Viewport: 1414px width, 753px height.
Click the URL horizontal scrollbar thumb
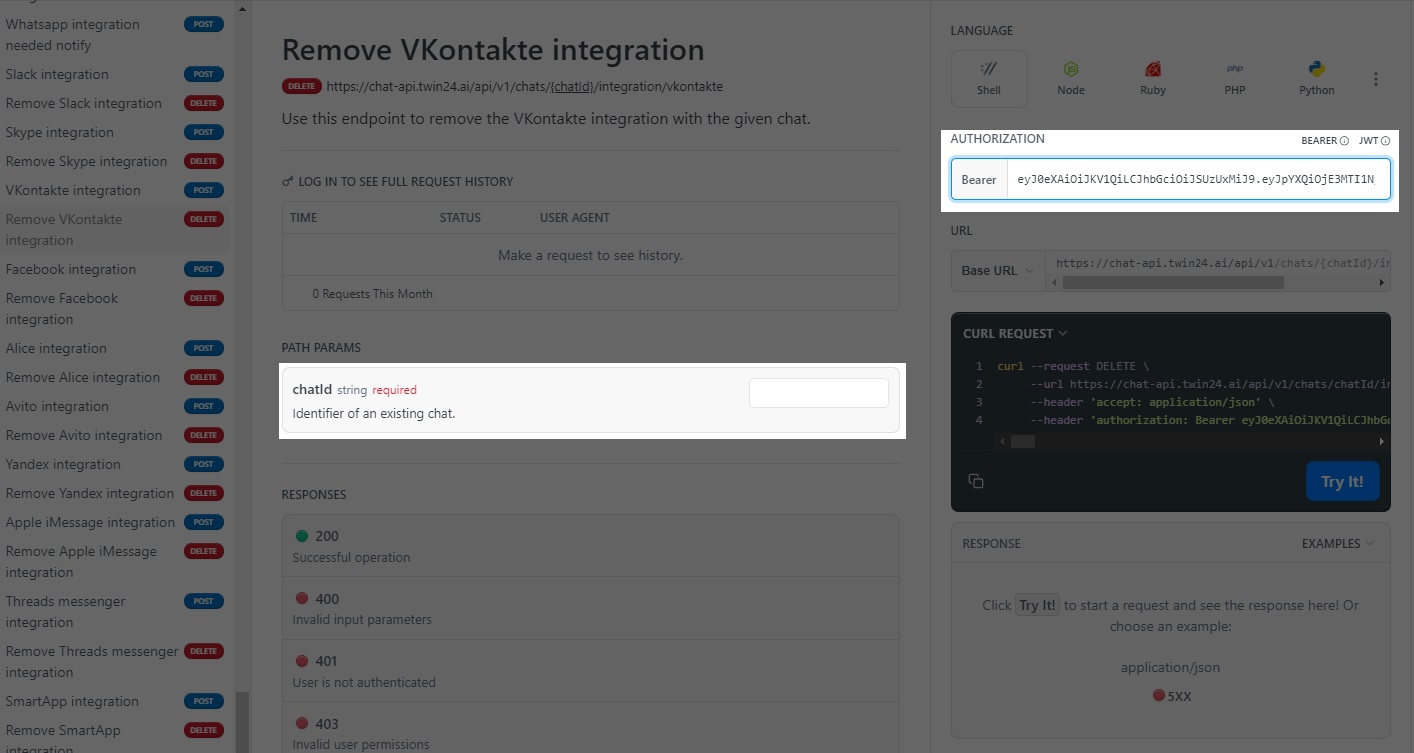1173,283
